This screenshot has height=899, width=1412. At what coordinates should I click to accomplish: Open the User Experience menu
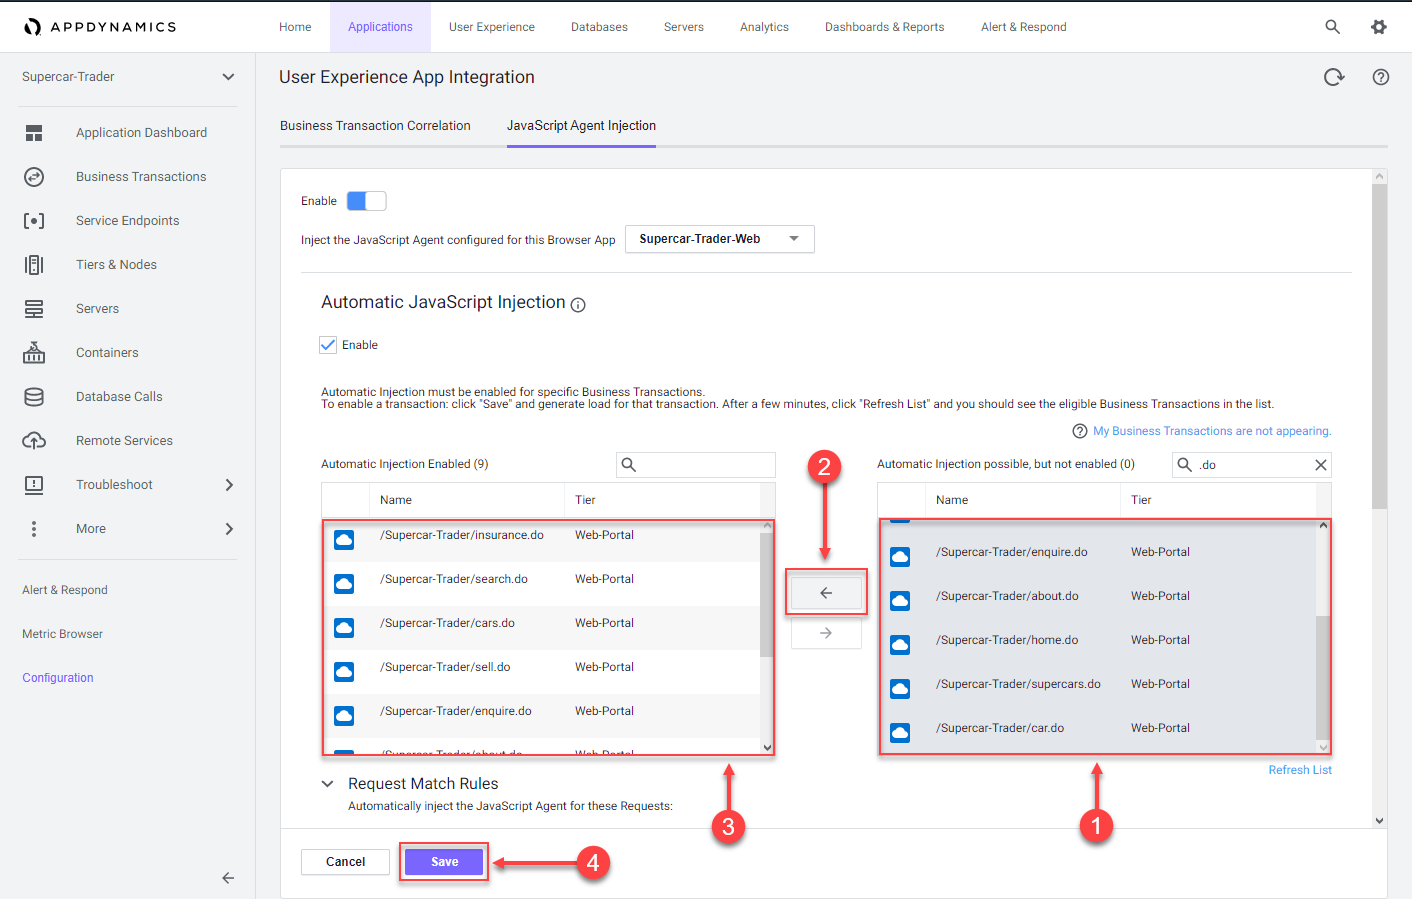pyautogui.click(x=491, y=27)
